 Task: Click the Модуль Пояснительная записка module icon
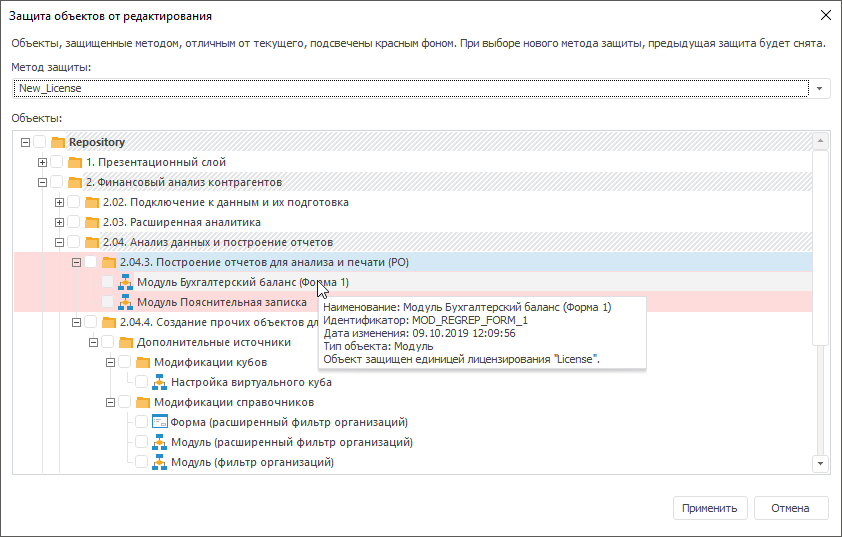tap(126, 302)
